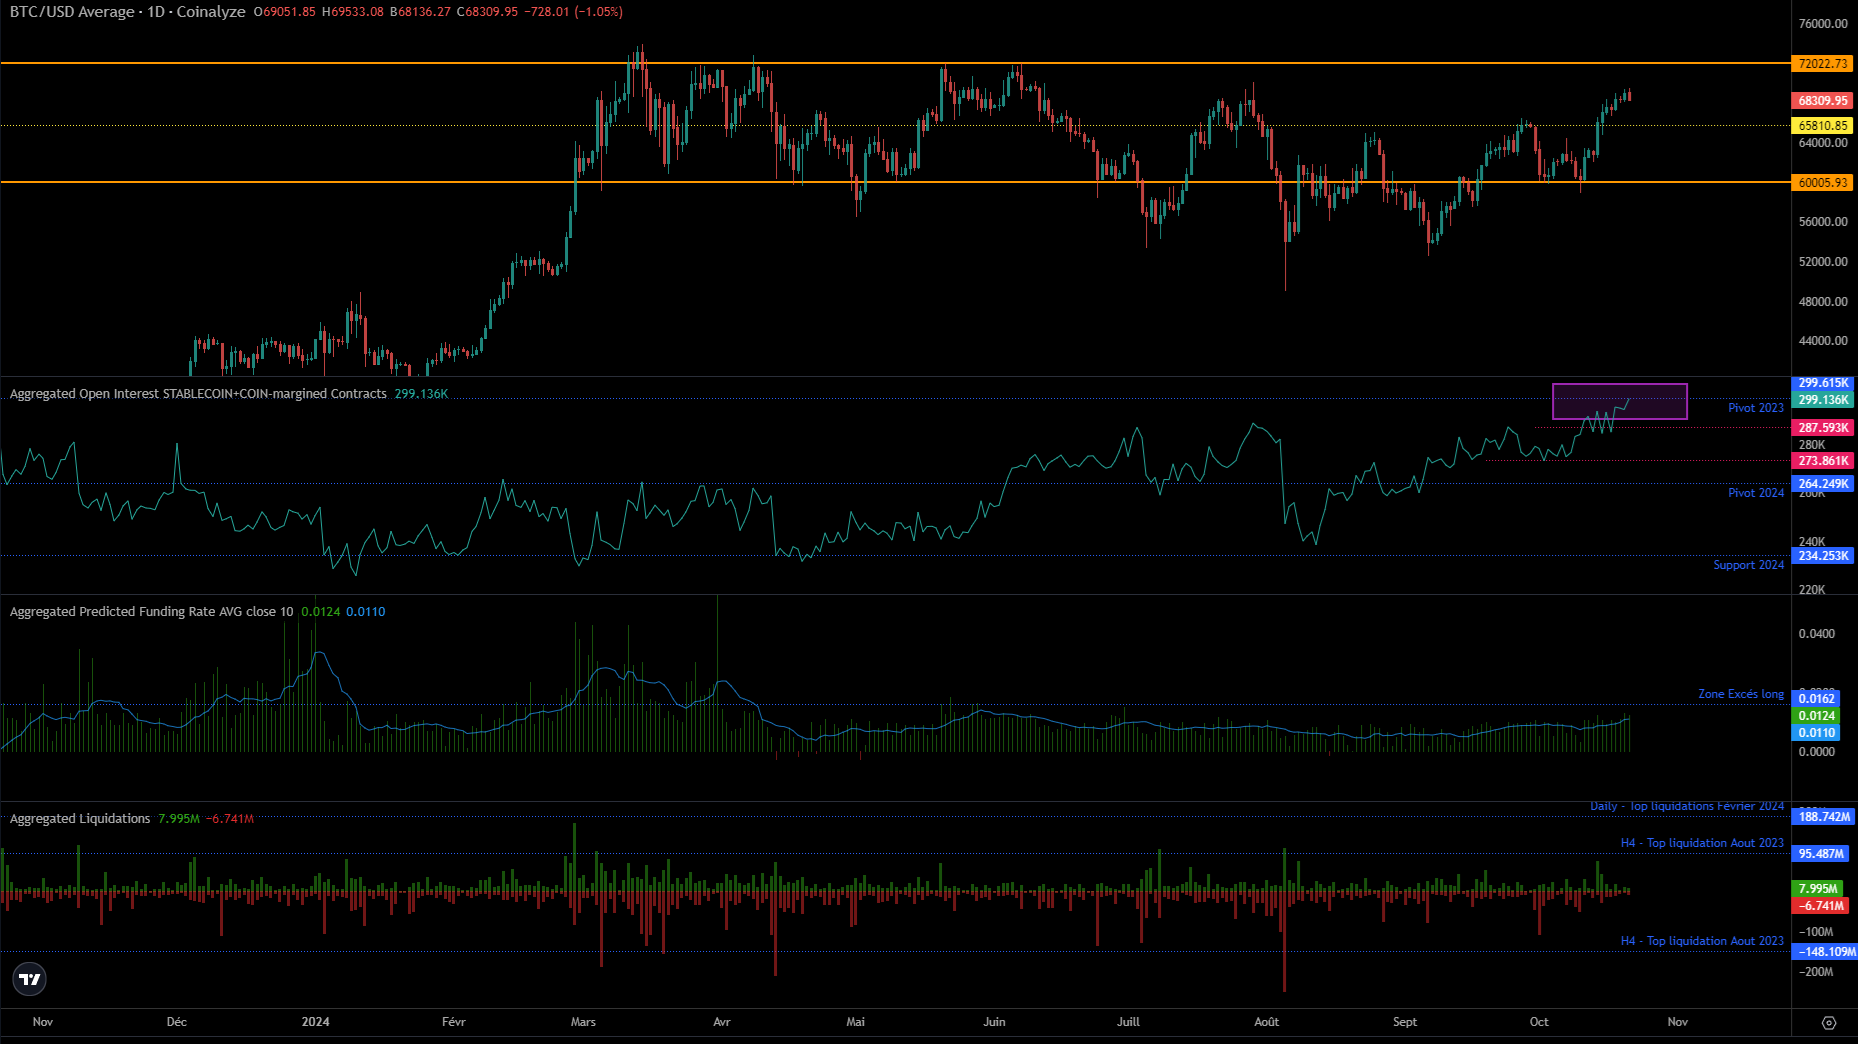This screenshot has height=1044, width=1858.
Task: Click the -148.109M liquidation level label
Action: coord(1825,952)
